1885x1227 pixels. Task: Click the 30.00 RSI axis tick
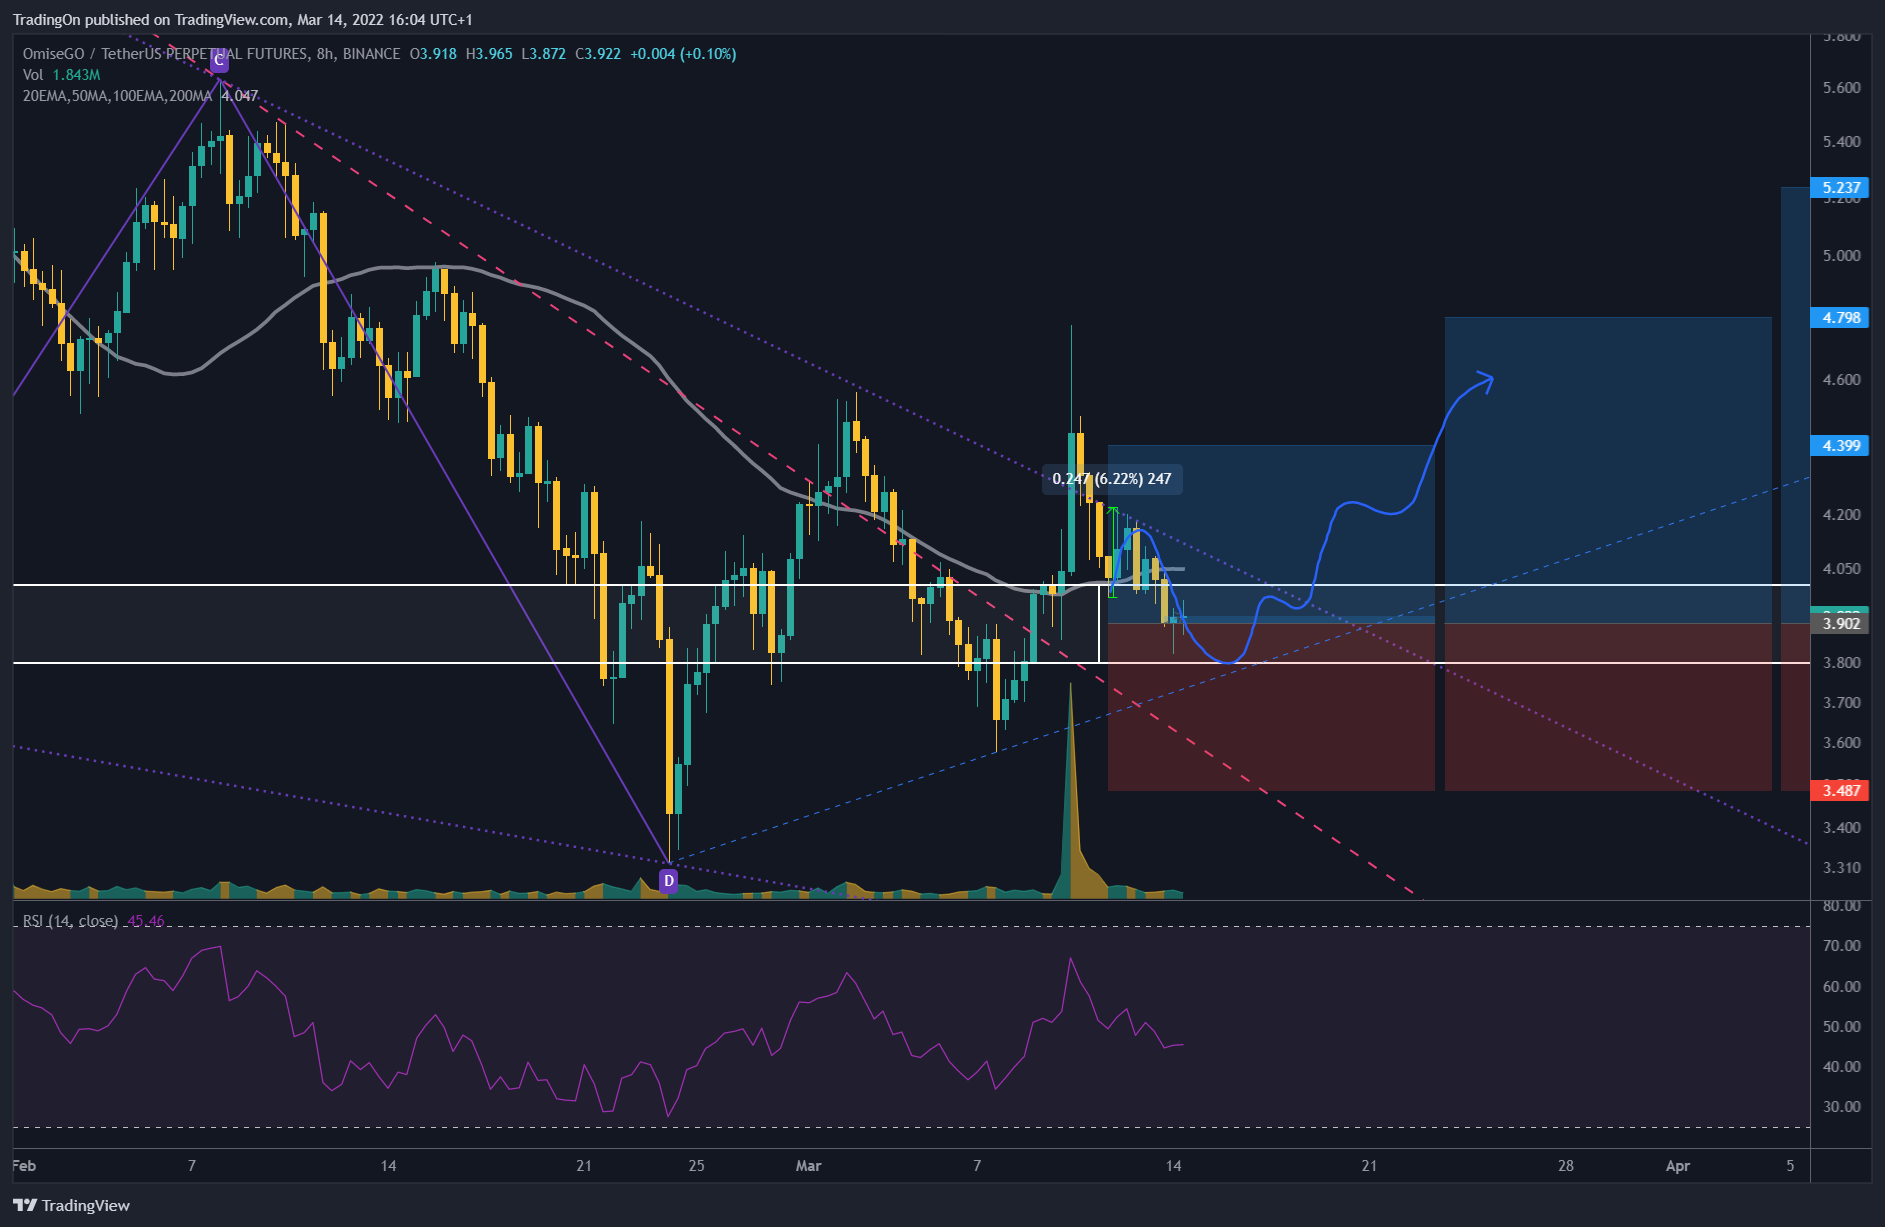[x=1841, y=1106]
